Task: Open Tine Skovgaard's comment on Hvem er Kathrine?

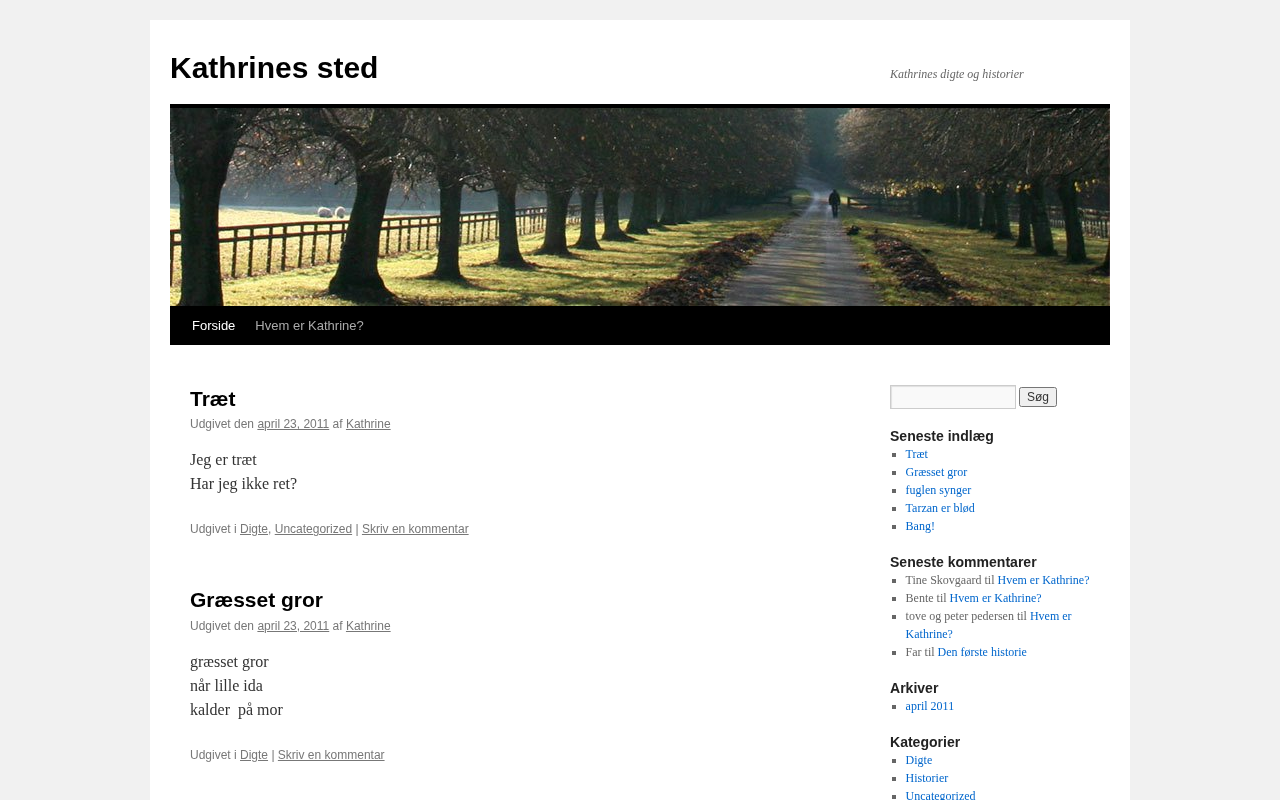Action: [1043, 580]
